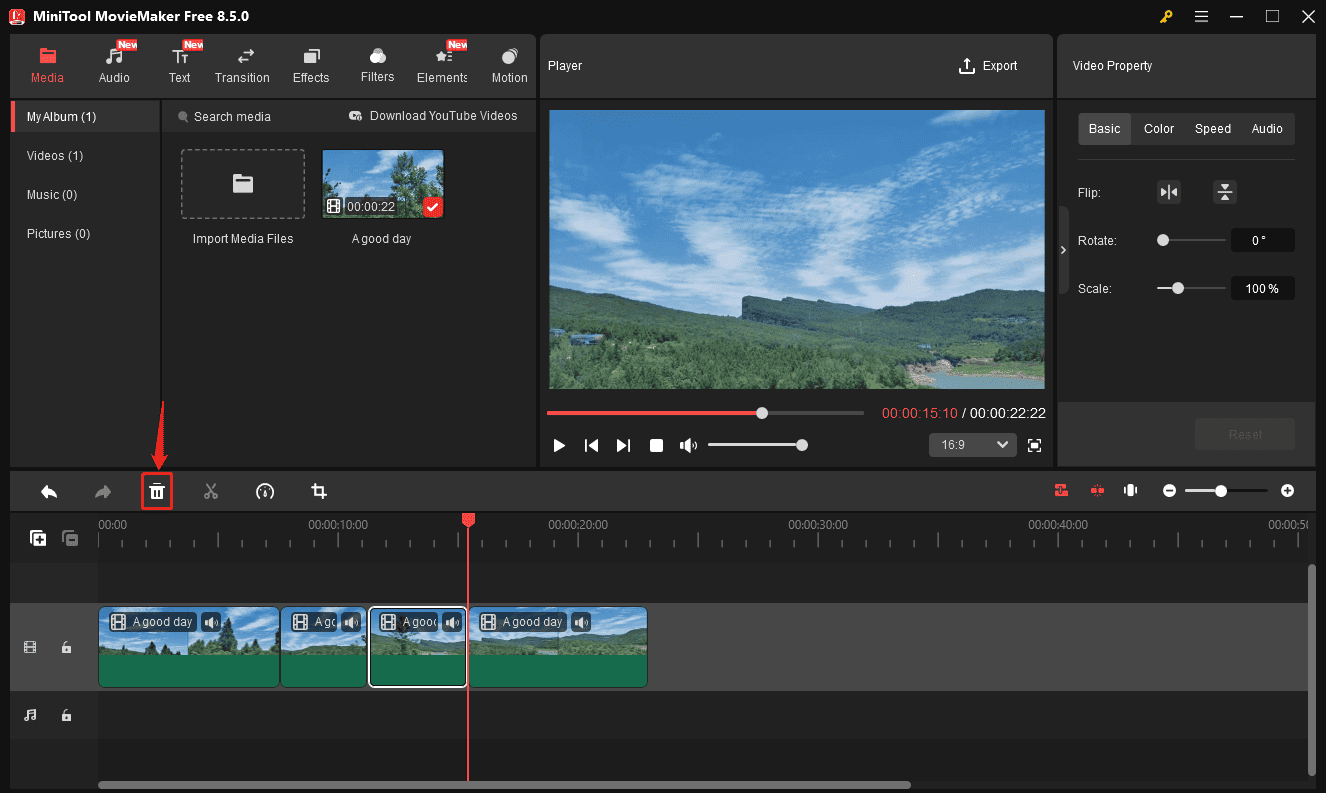The image size is (1326, 793).
Task: Open the hamburger menu in the title bar
Action: 1201,16
